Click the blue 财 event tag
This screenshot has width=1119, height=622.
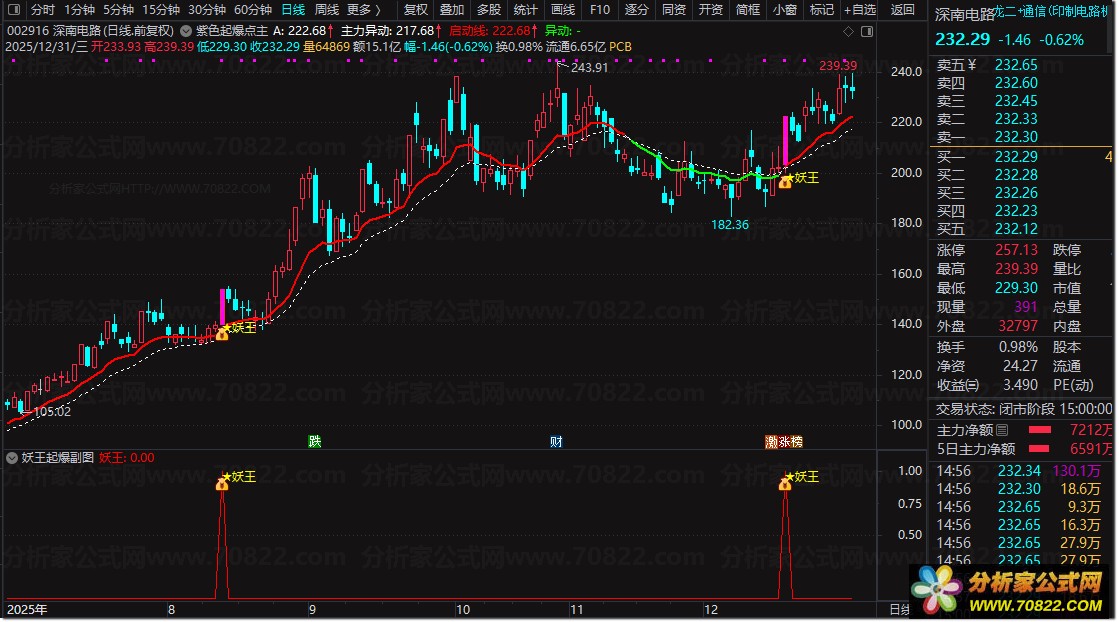tap(556, 442)
